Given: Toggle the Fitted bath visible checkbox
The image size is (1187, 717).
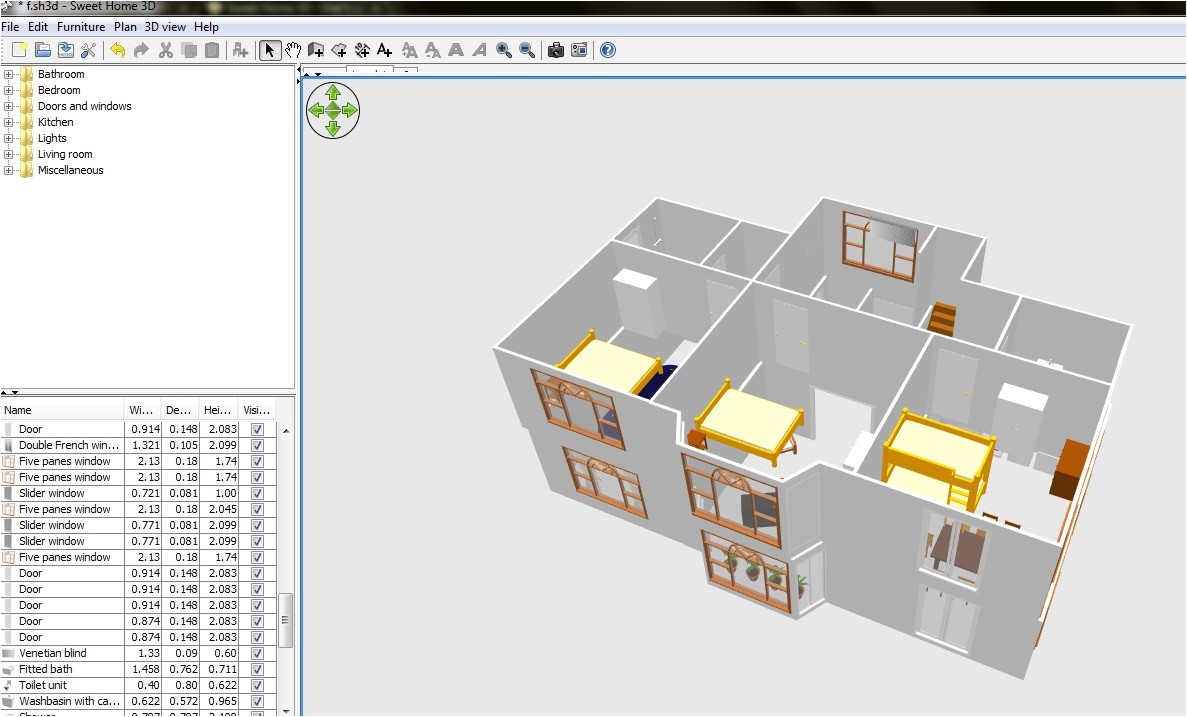Looking at the screenshot, I should click(x=256, y=669).
